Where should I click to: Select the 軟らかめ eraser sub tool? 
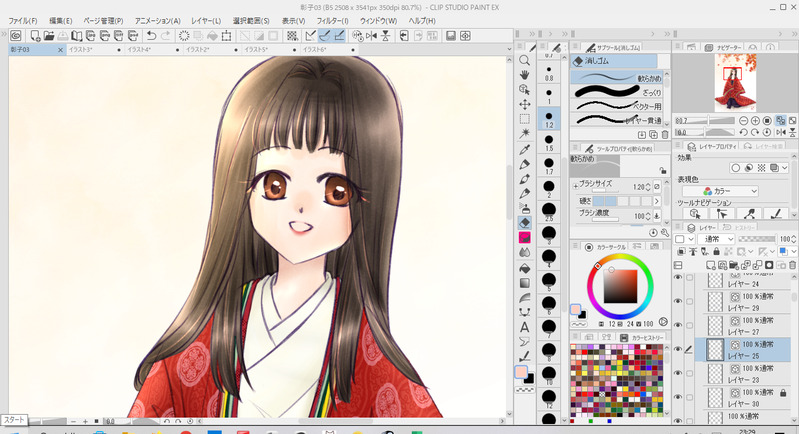tap(616, 77)
